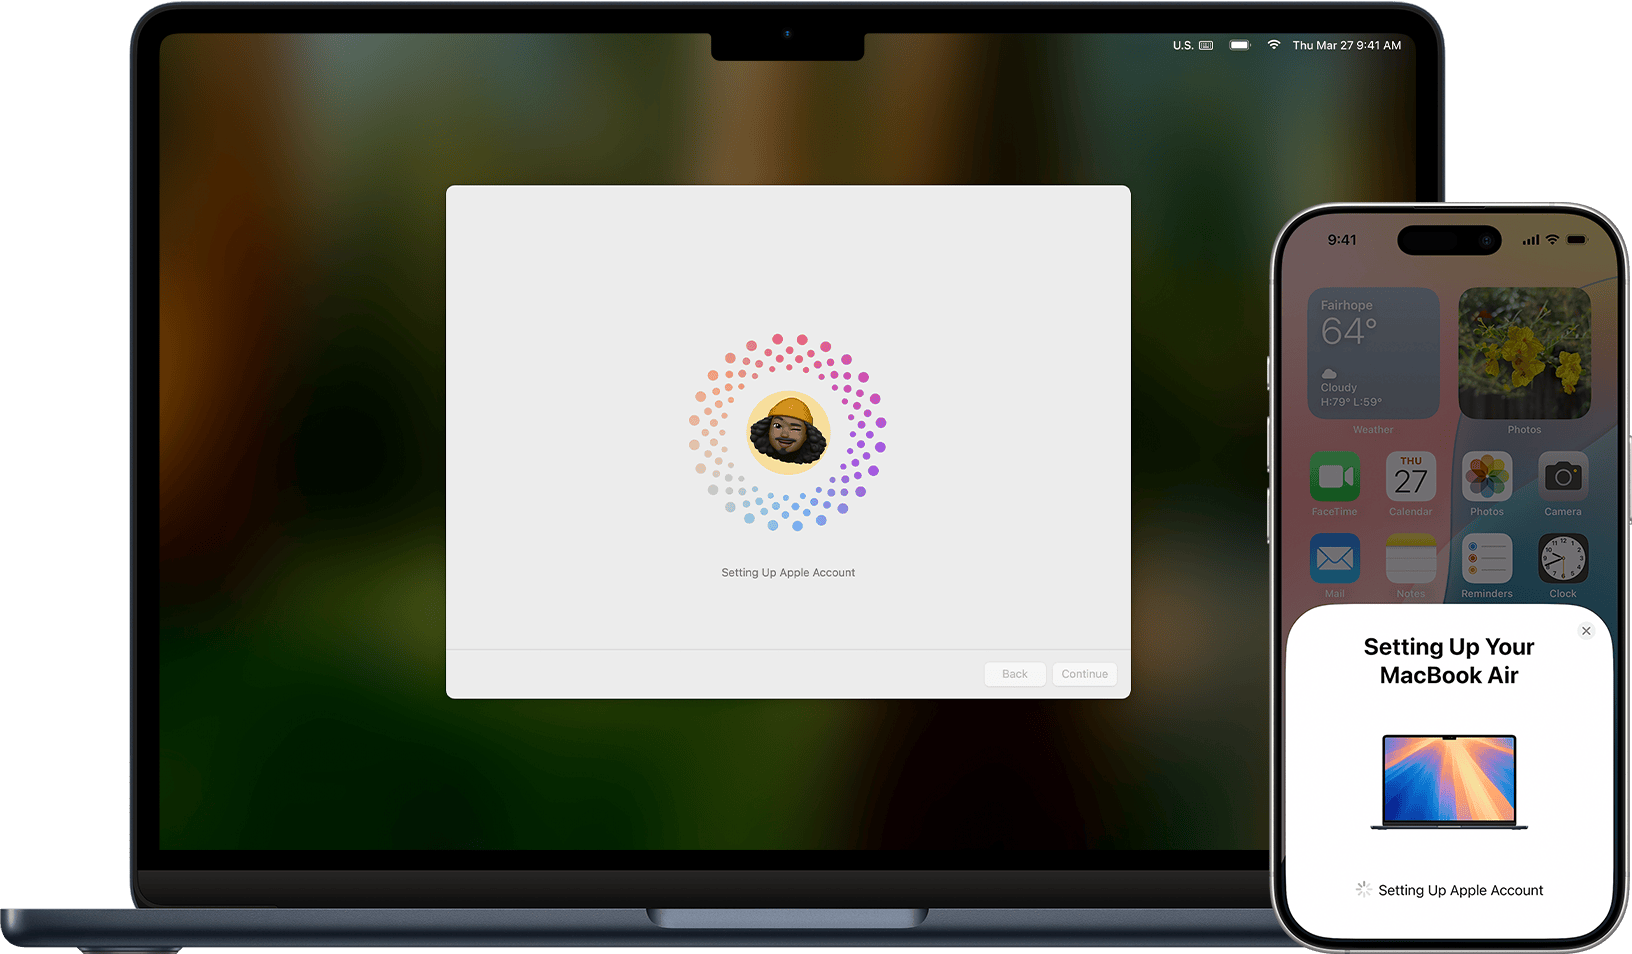Open the Mail app

point(1334,559)
